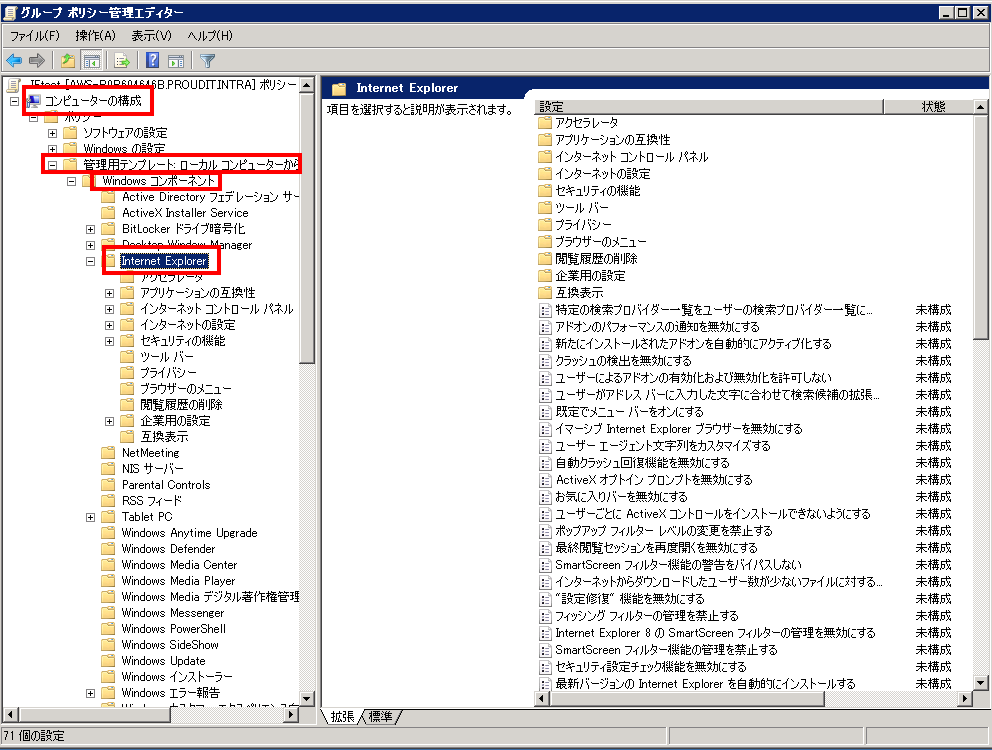The width and height of the screenshot is (992, 750).
Task: Click the settings list vertical scrollbar down arrow
Action: 982,683
